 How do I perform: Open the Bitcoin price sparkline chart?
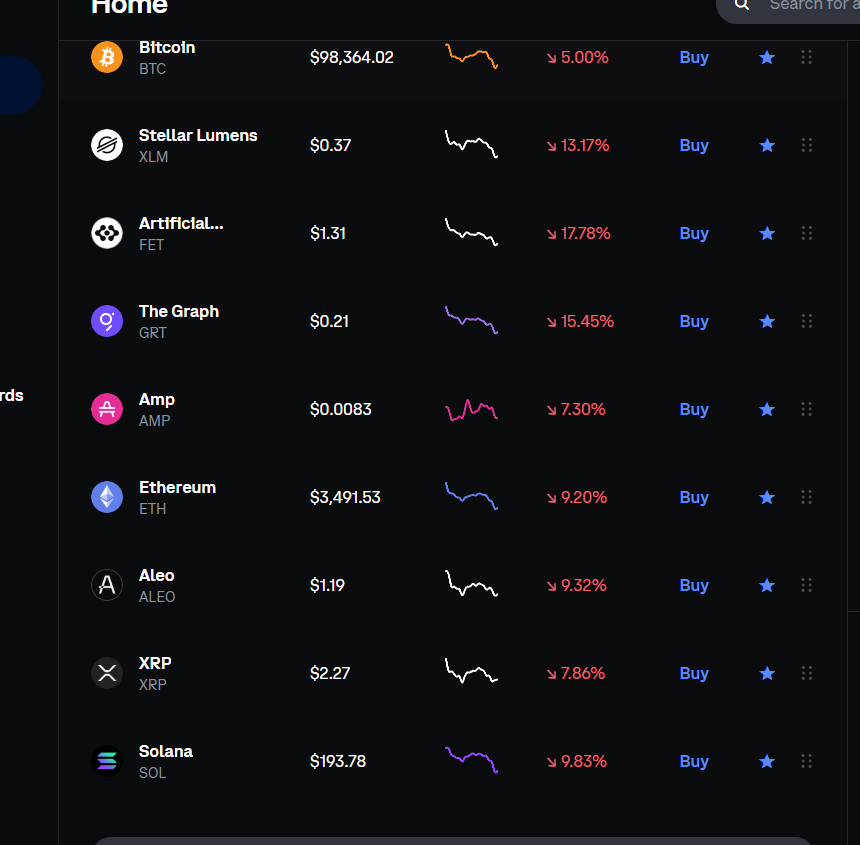(471, 56)
